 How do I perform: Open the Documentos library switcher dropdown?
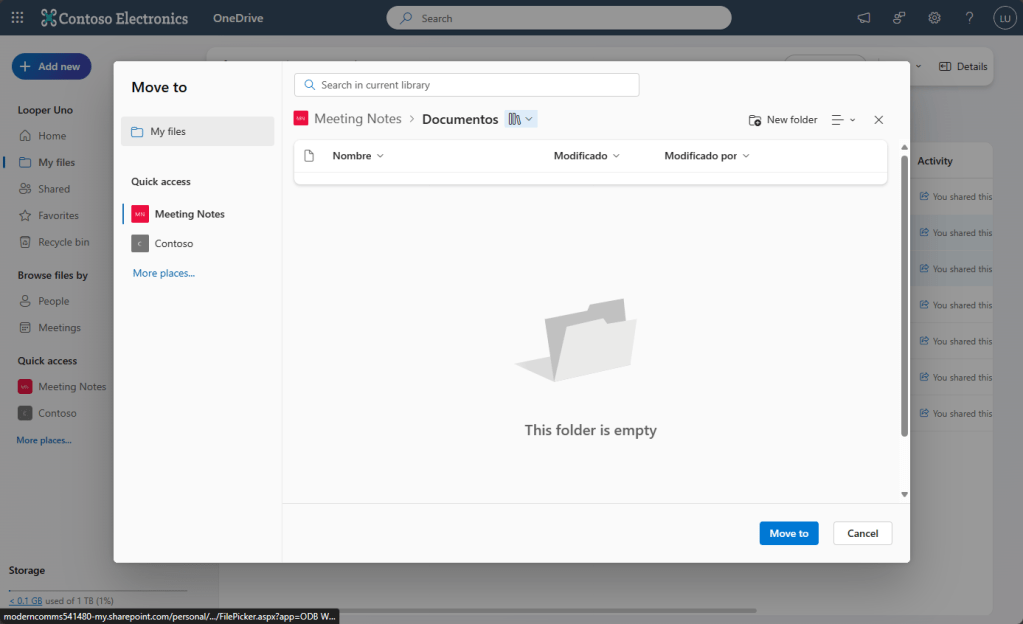[x=521, y=119]
